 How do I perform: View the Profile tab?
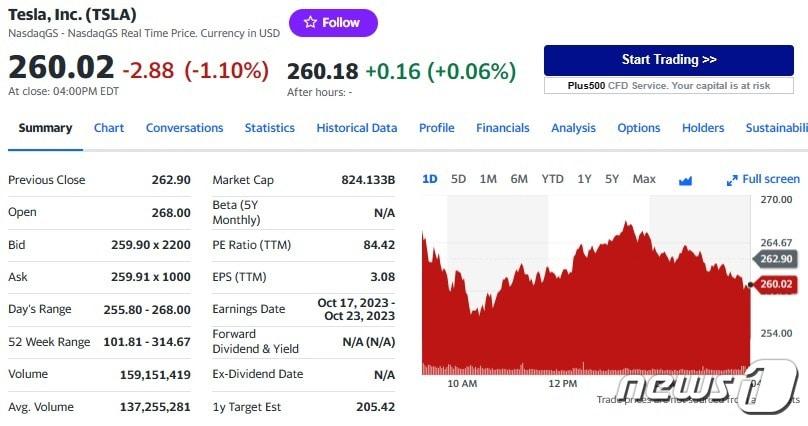coord(436,128)
